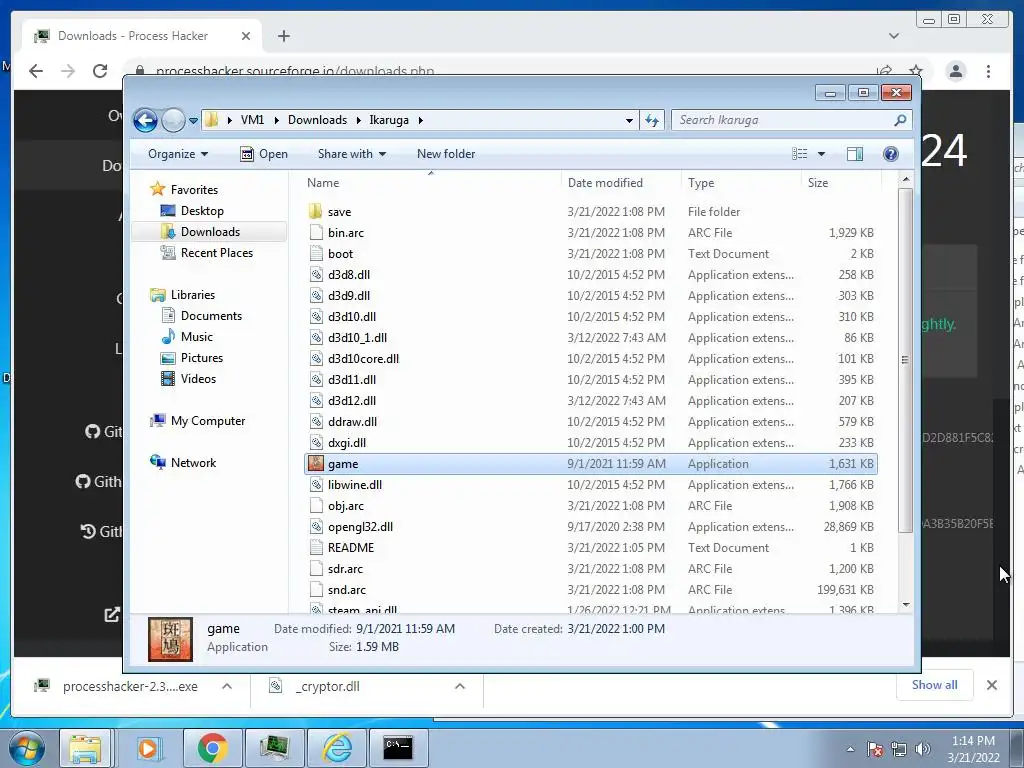Viewport: 1024px width, 768px height.
Task: Open recent locations dropdown beside navigation arrows
Action: pyautogui.click(x=193, y=121)
